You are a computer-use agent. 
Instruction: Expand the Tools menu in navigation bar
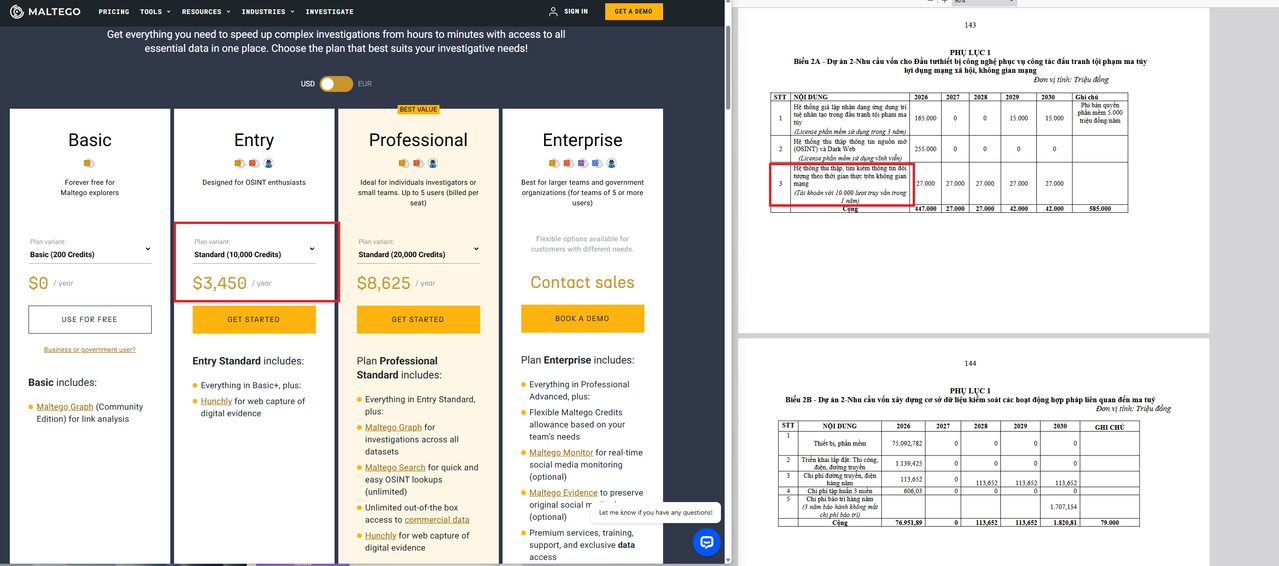[155, 12]
